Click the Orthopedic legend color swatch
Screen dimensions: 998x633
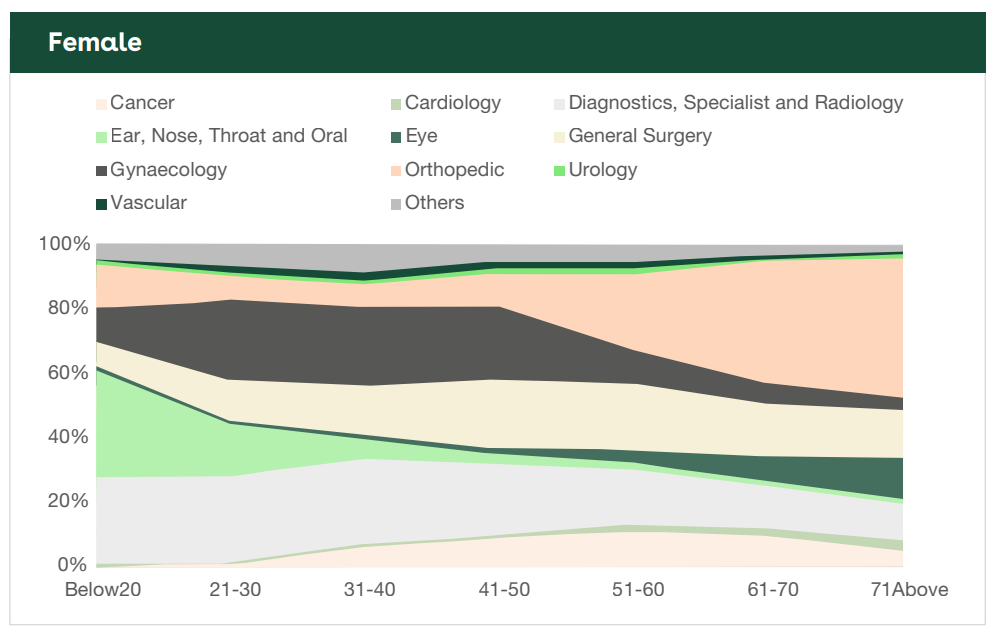pyautogui.click(x=396, y=170)
